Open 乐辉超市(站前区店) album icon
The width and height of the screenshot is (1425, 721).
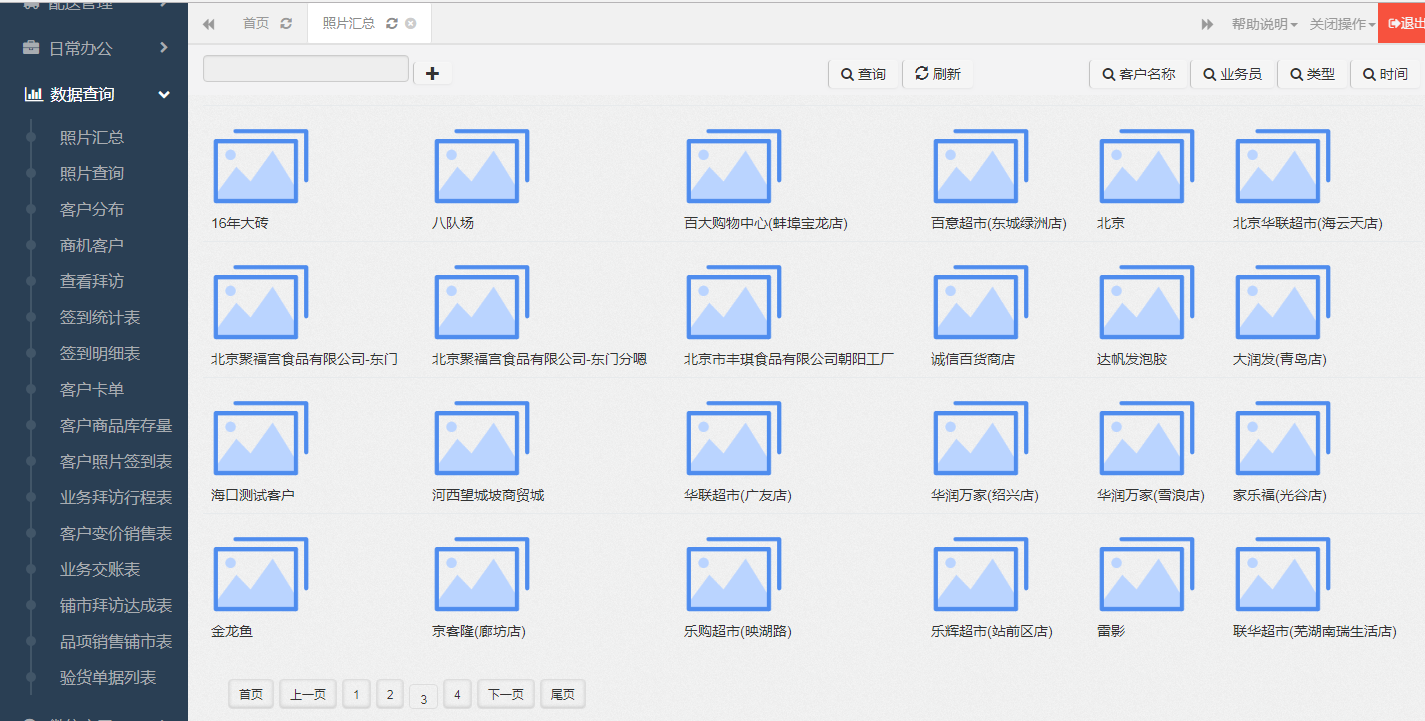(x=980, y=574)
